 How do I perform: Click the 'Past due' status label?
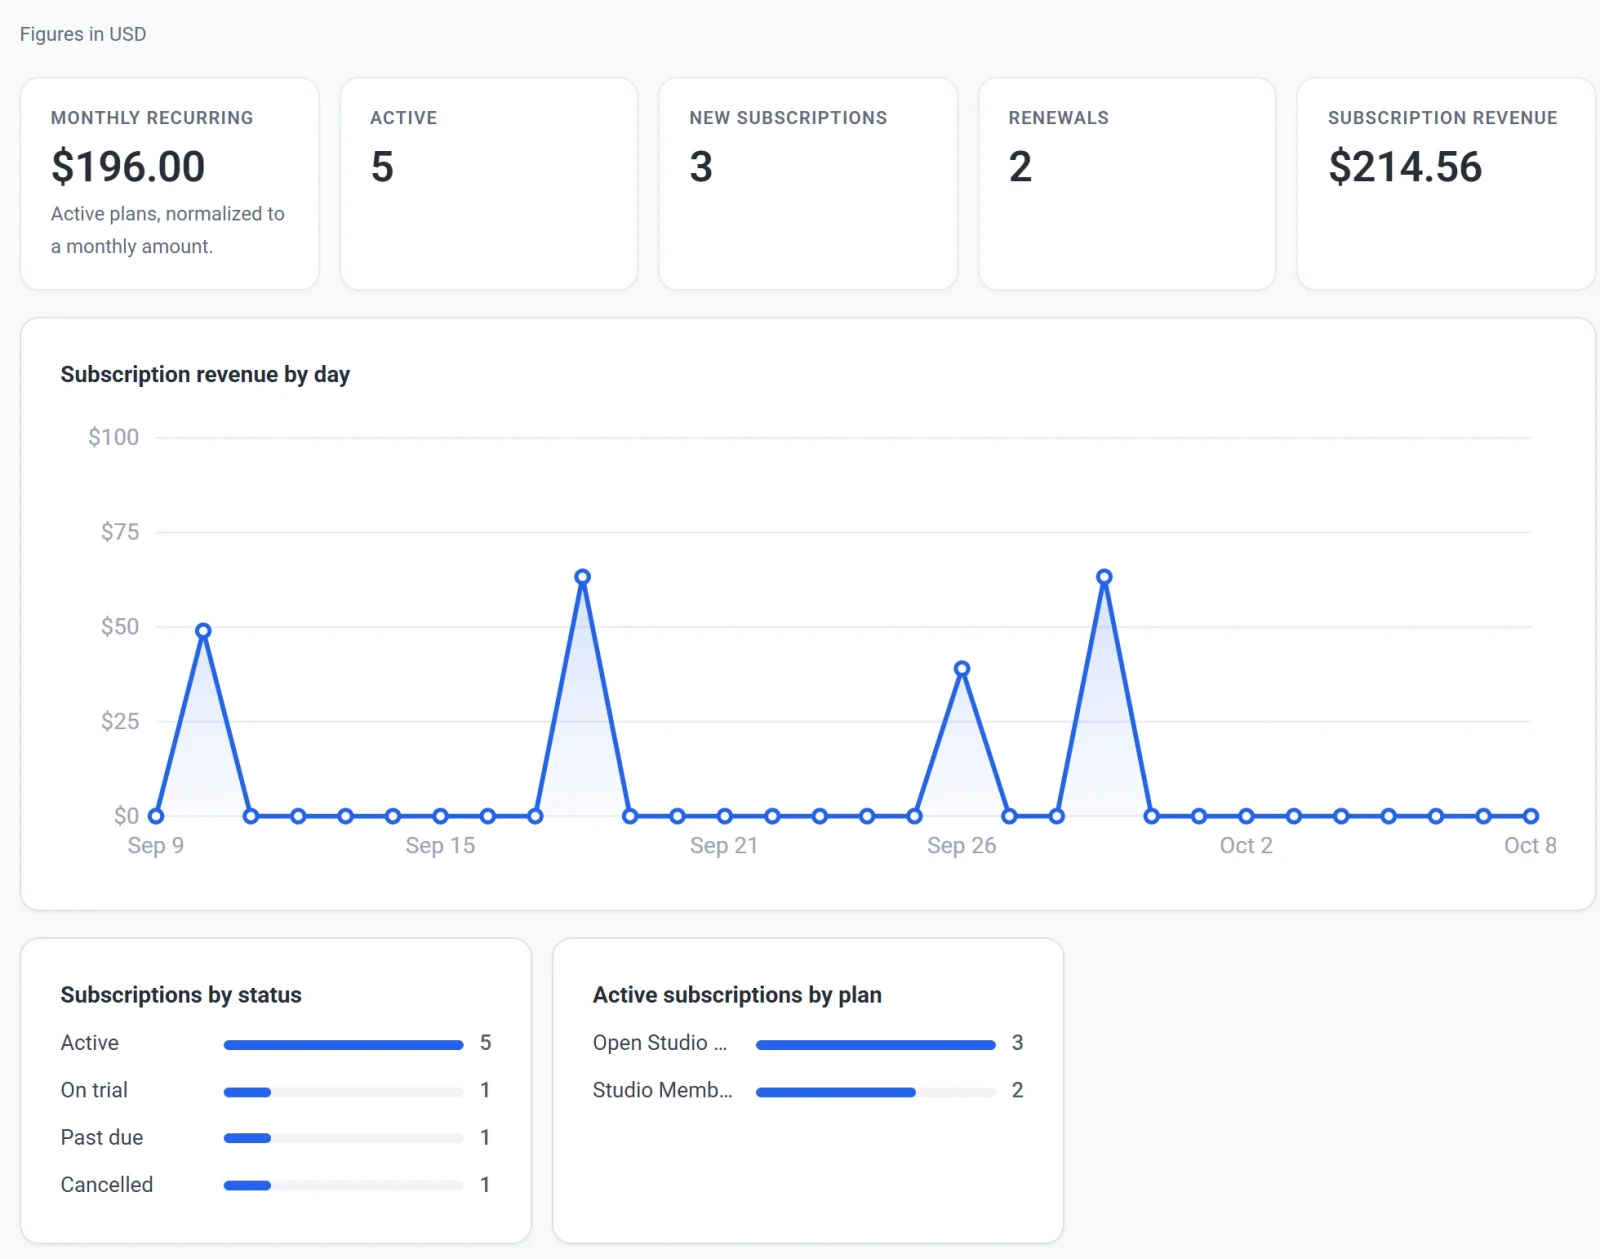[102, 1137]
